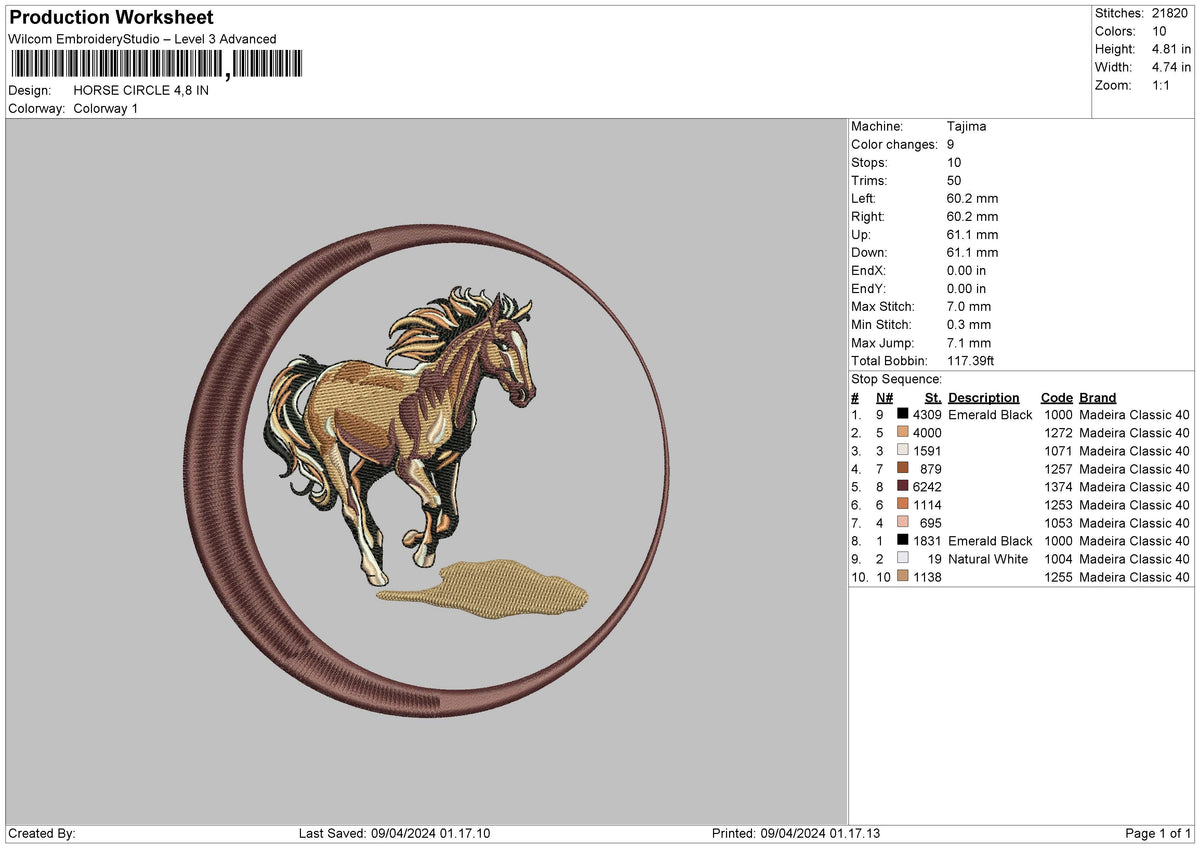Click the Brand column header
The image size is (1200, 848).
tap(1096, 397)
